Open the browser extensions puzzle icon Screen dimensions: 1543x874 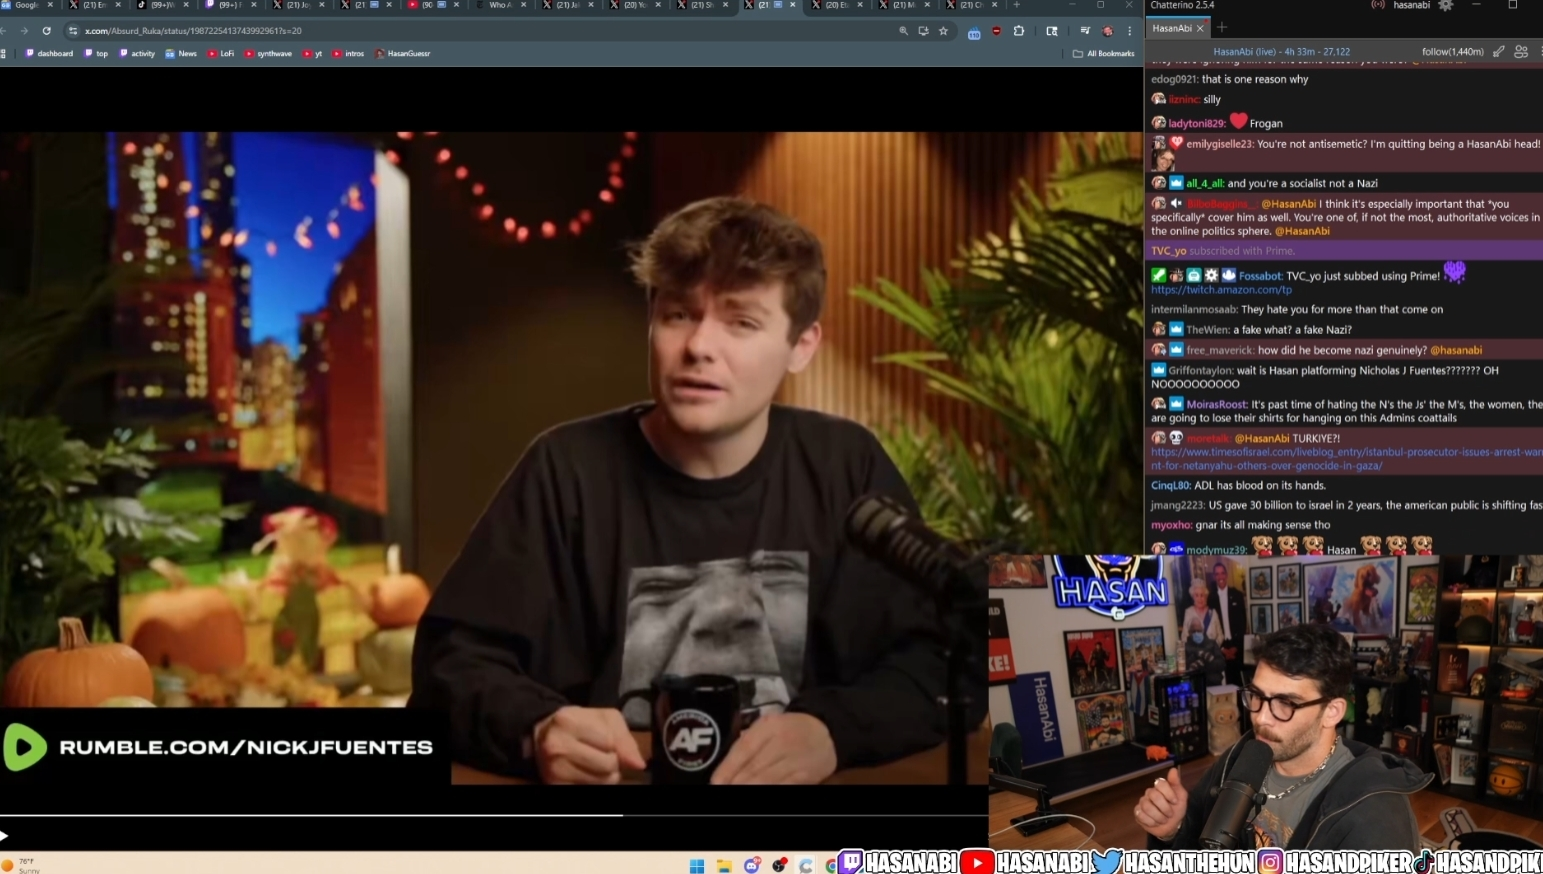[x=1019, y=31]
